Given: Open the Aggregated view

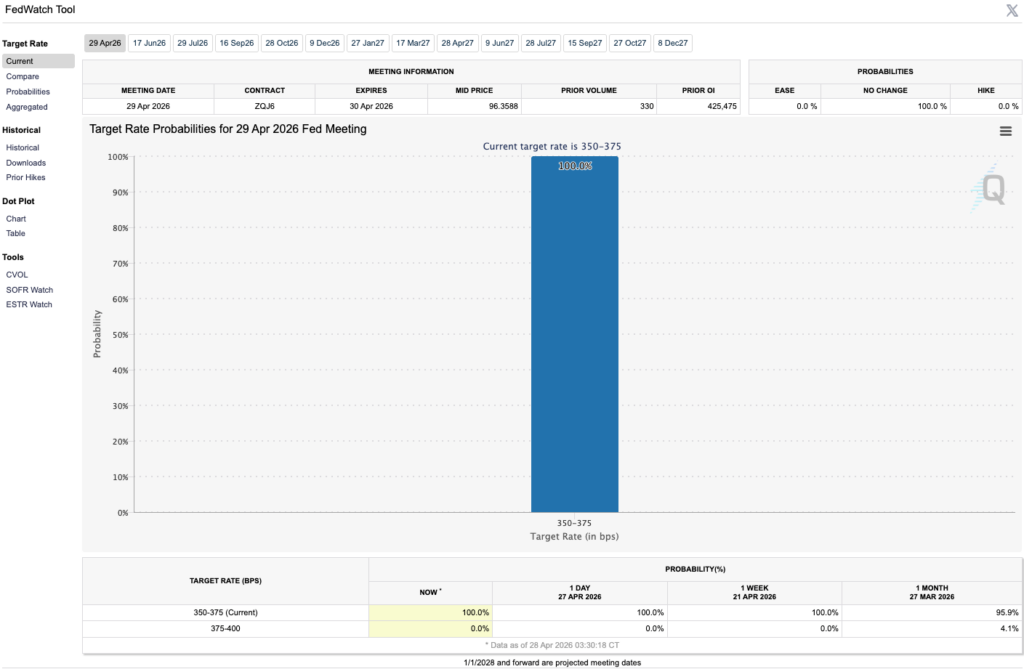Looking at the screenshot, I should [x=27, y=107].
